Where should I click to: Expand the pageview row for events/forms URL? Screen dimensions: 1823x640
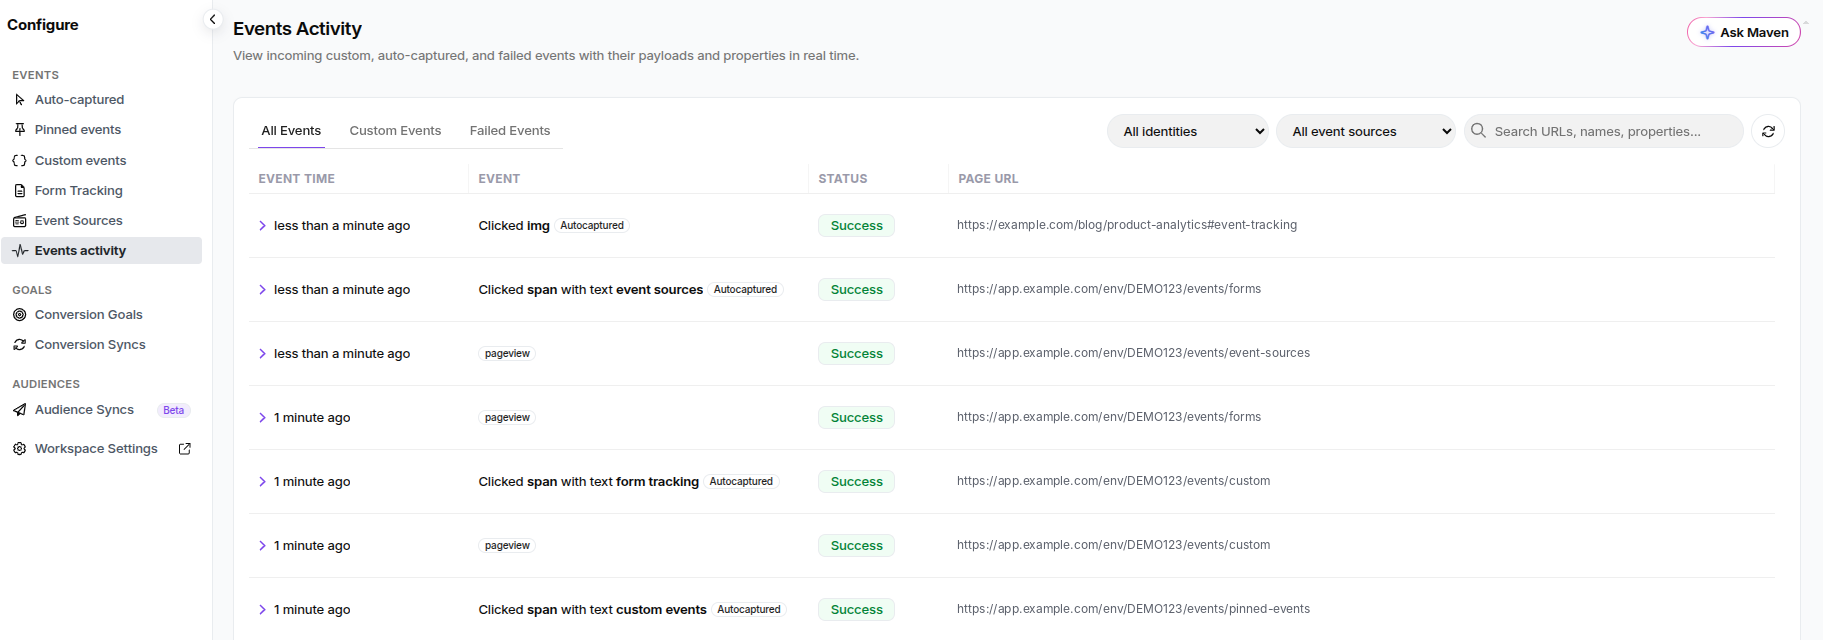point(262,418)
